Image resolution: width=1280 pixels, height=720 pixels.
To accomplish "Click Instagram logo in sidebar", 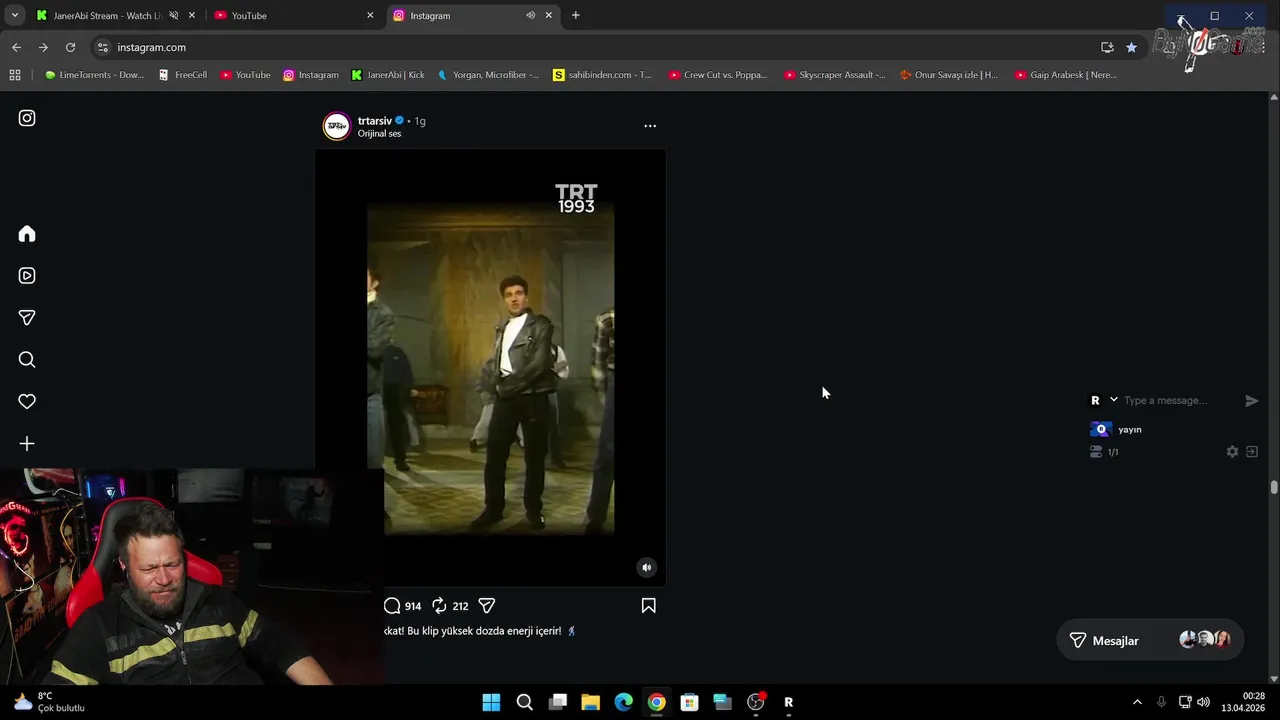I will tap(27, 118).
